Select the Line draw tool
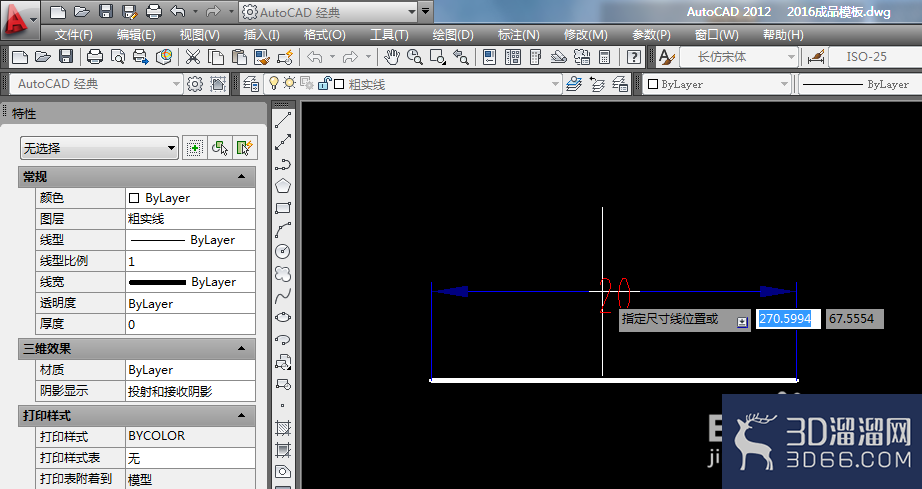The height and width of the screenshot is (489, 922). pos(283,120)
